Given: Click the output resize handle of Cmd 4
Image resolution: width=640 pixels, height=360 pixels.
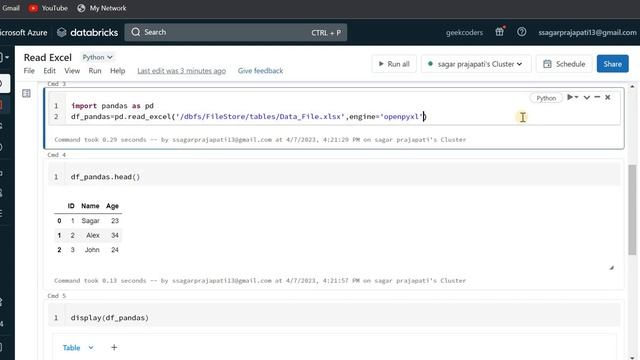Looking at the screenshot, I should (611, 268).
